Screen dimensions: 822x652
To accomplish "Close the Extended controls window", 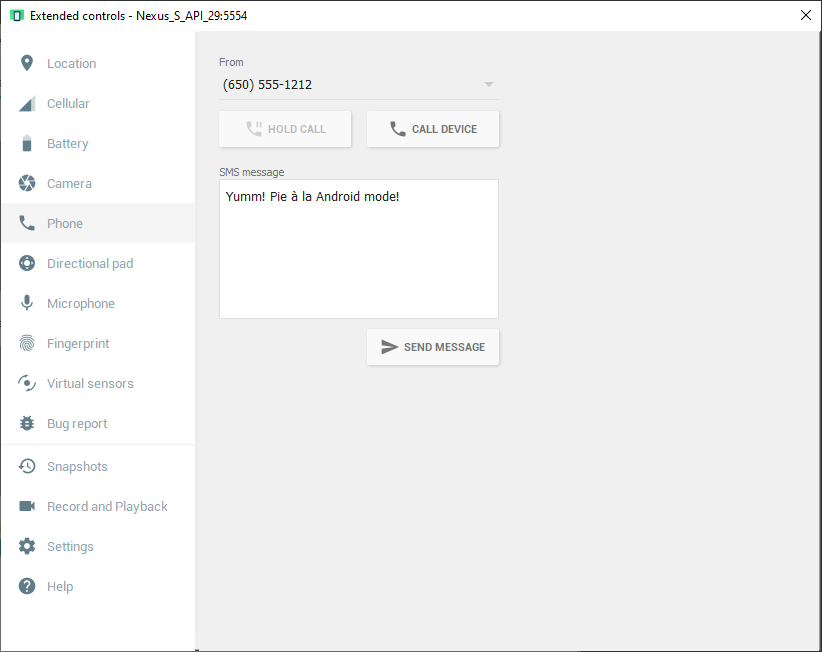I will pyautogui.click(x=805, y=15).
